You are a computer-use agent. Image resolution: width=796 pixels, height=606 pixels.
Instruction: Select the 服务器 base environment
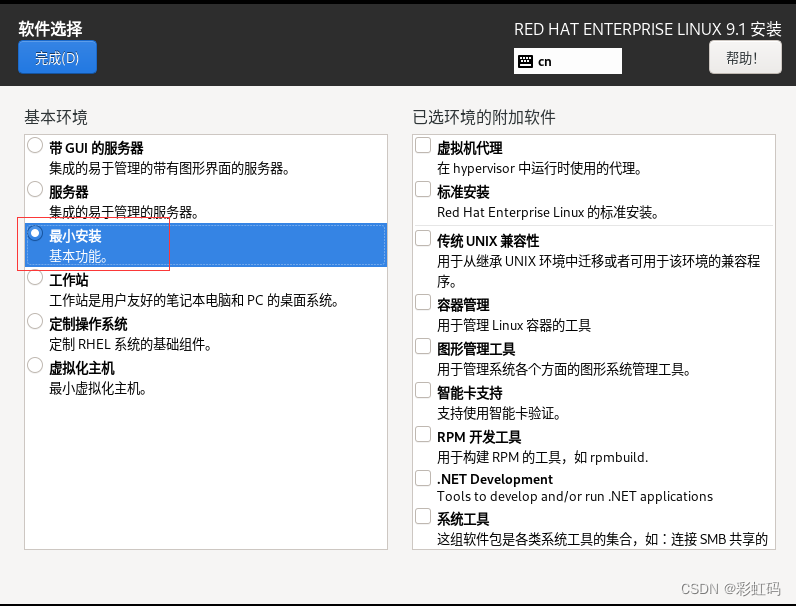pyautogui.click(x=36, y=190)
